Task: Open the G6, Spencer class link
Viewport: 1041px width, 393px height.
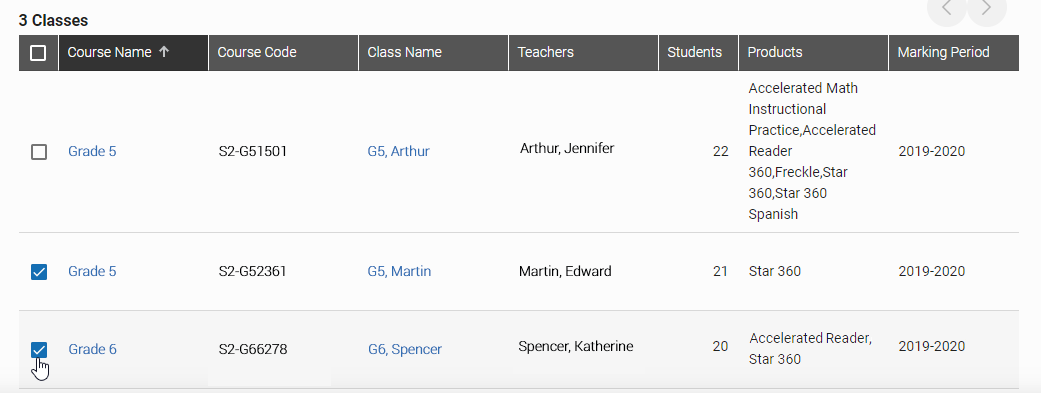Action: pyautogui.click(x=405, y=349)
